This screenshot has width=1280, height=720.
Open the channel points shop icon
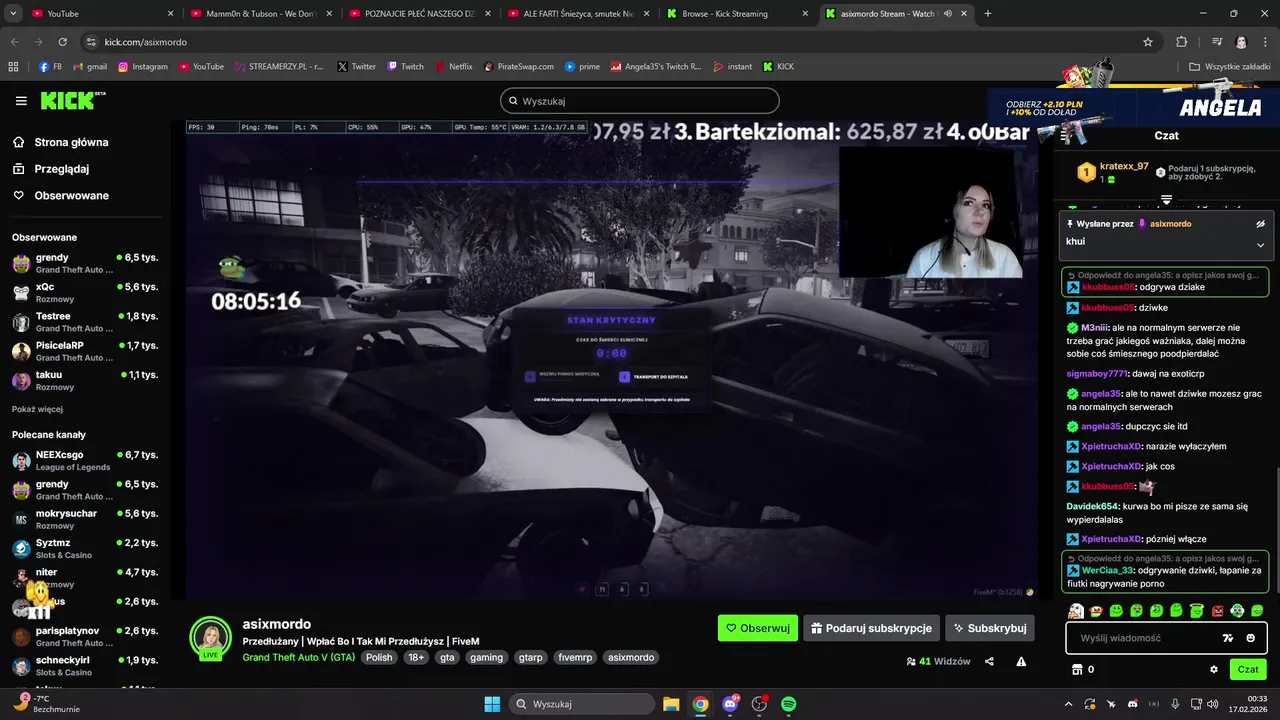pyautogui.click(x=1077, y=669)
